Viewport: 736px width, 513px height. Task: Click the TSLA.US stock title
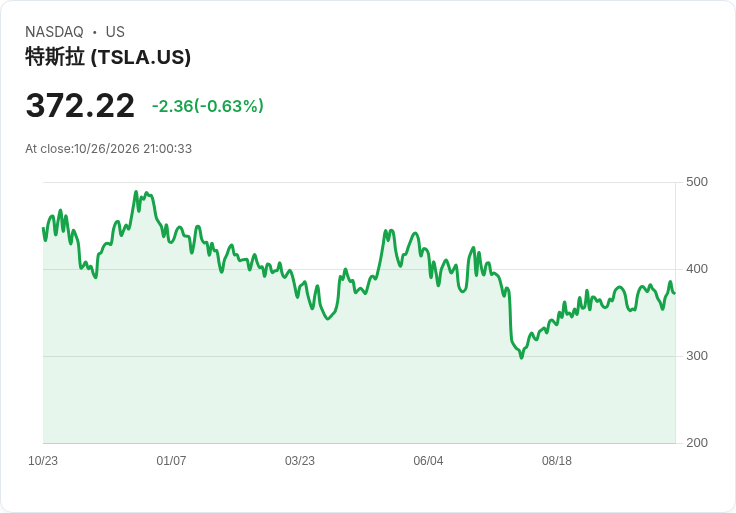pyautogui.click(x=108, y=57)
